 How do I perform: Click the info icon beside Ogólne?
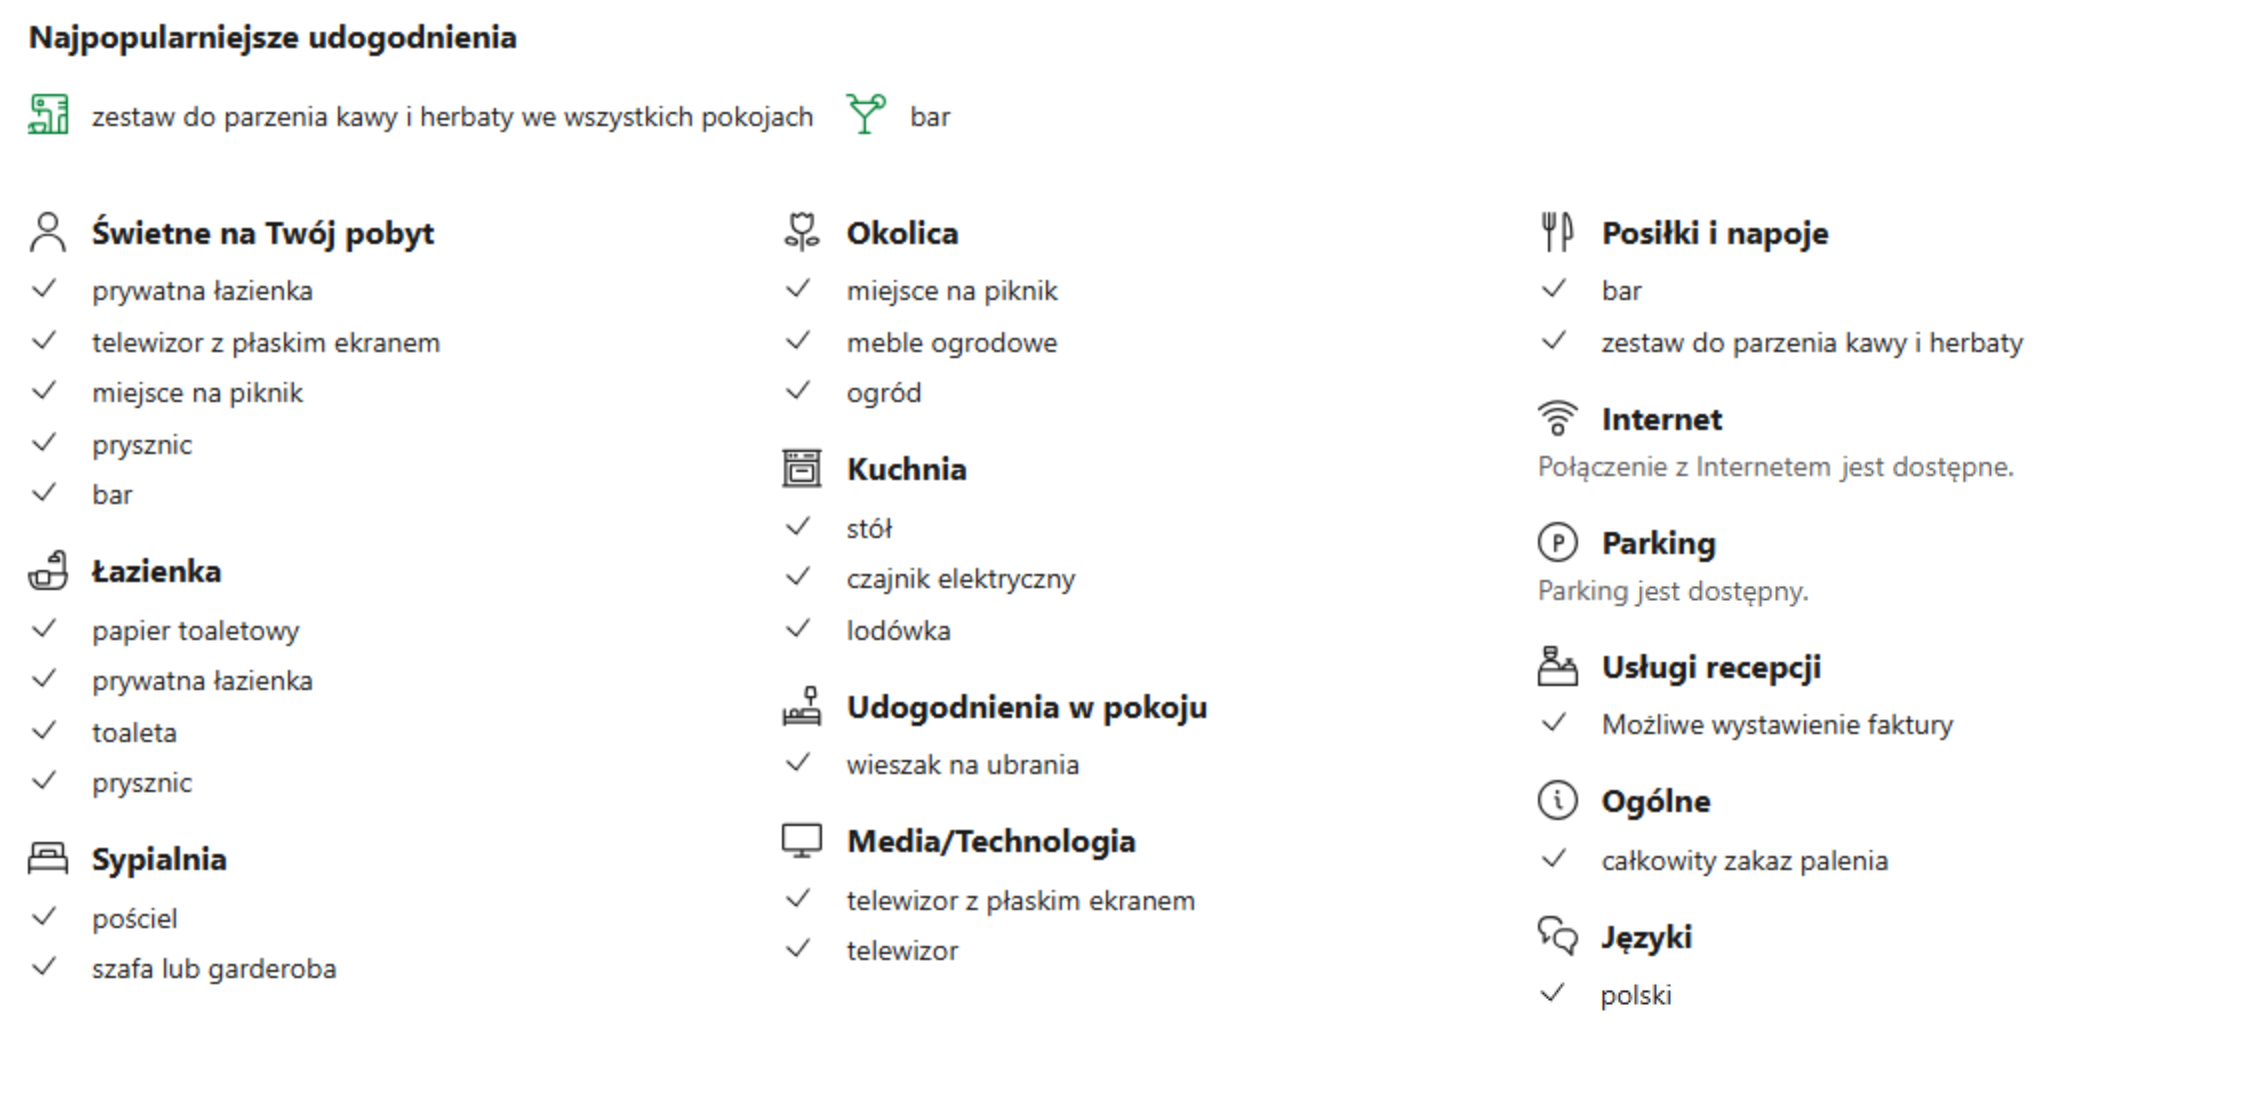point(1557,800)
